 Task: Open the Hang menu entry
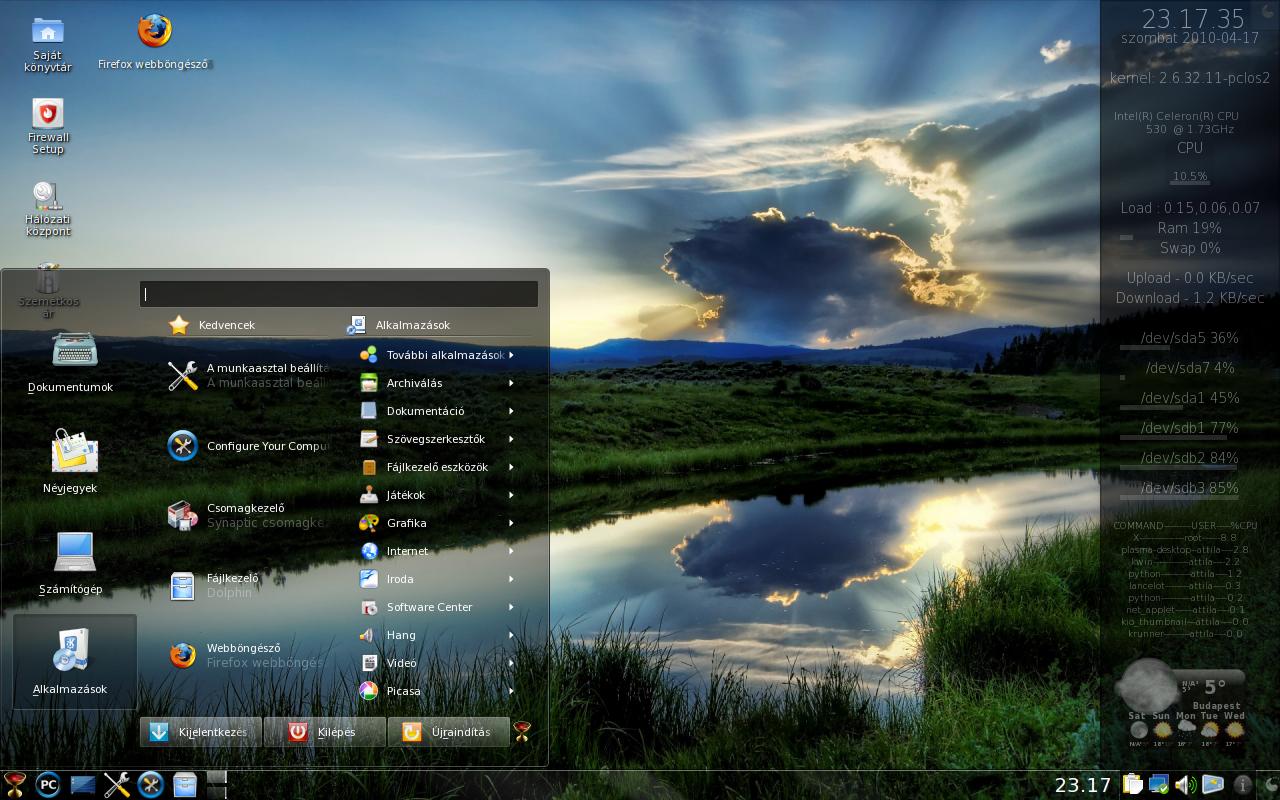tap(438, 635)
